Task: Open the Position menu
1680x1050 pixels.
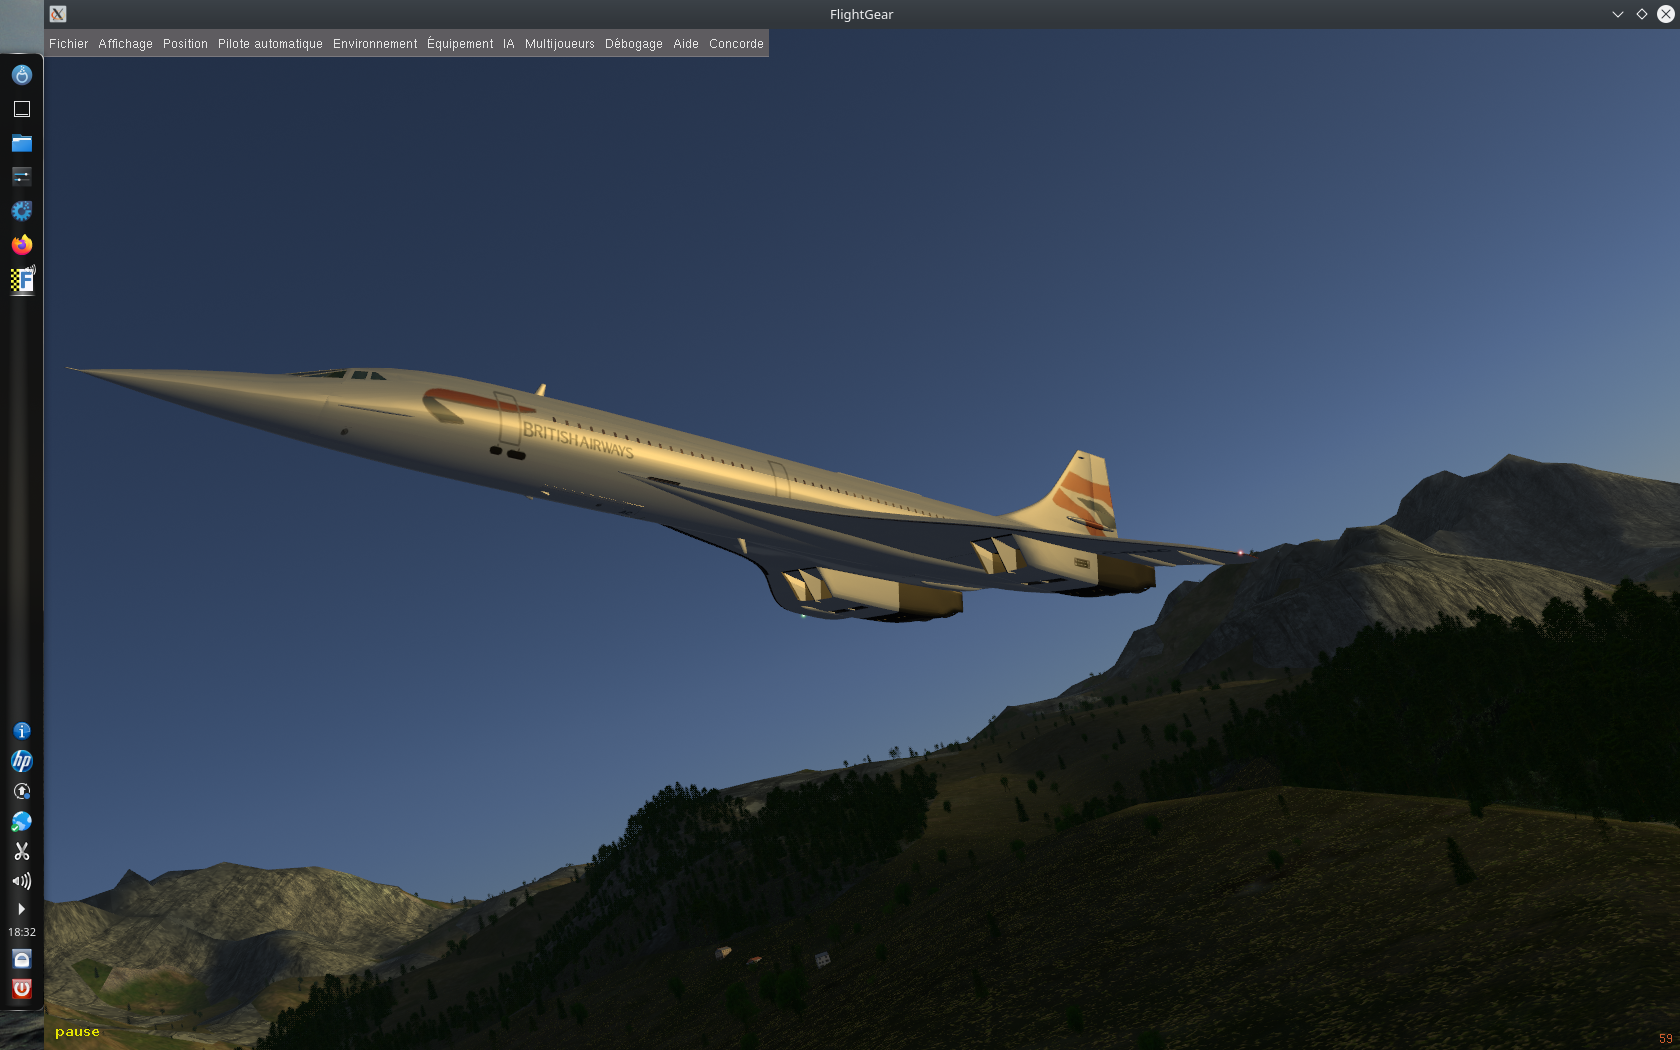Action: pos(185,44)
